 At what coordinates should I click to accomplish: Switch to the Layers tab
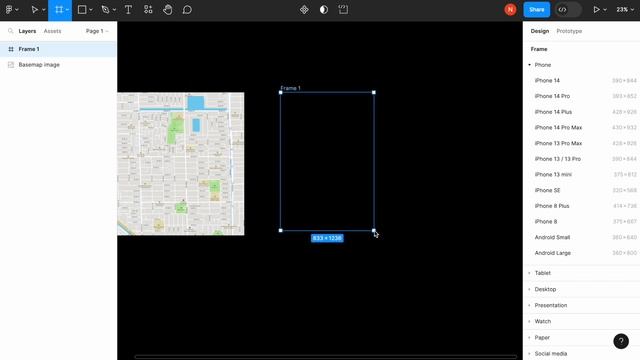pyautogui.click(x=27, y=31)
